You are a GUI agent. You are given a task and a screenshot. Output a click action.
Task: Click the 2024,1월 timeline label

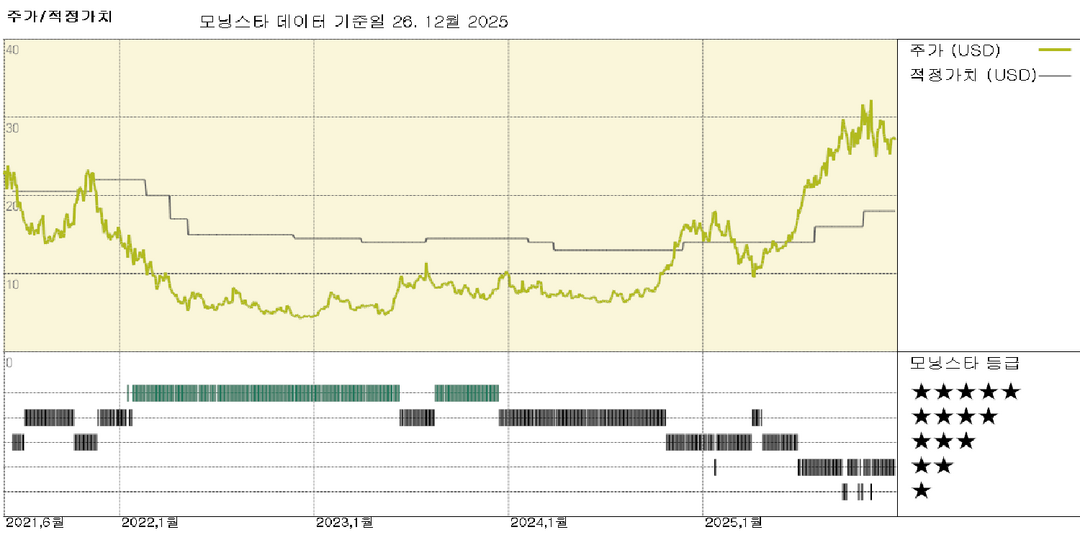click(x=538, y=522)
